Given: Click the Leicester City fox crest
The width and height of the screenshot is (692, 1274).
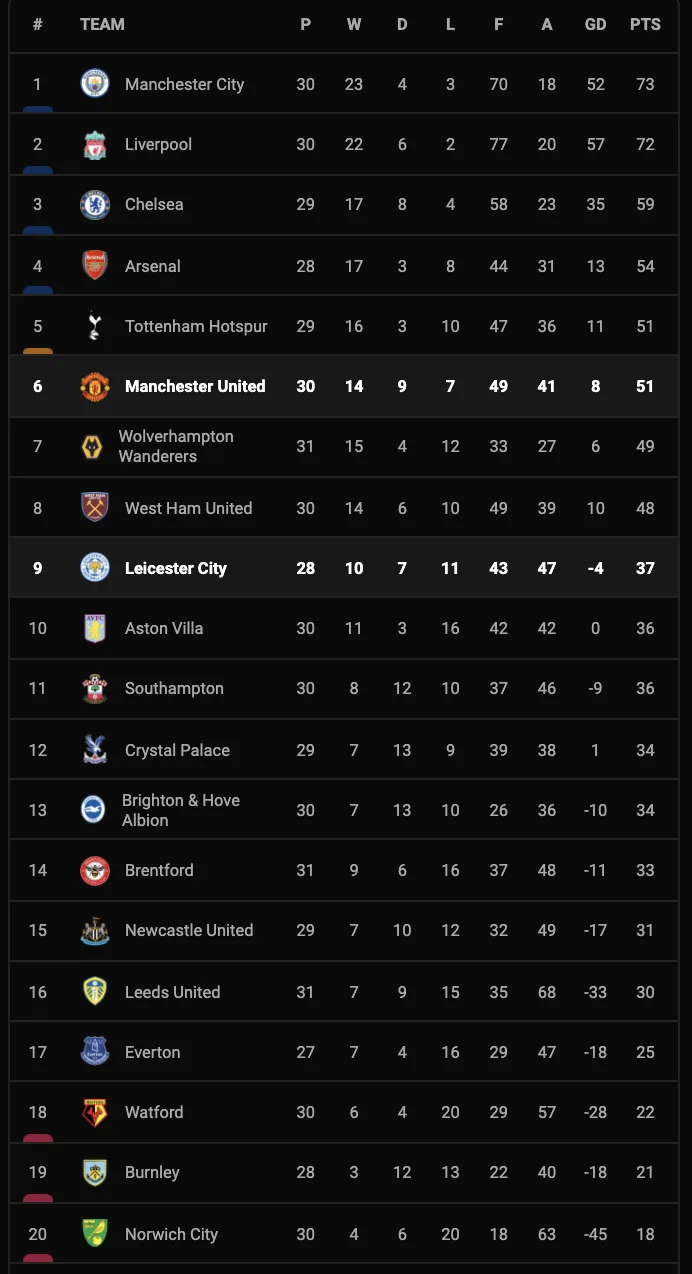Looking at the screenshot, I should pyautogui.click(x=95, y=568).
